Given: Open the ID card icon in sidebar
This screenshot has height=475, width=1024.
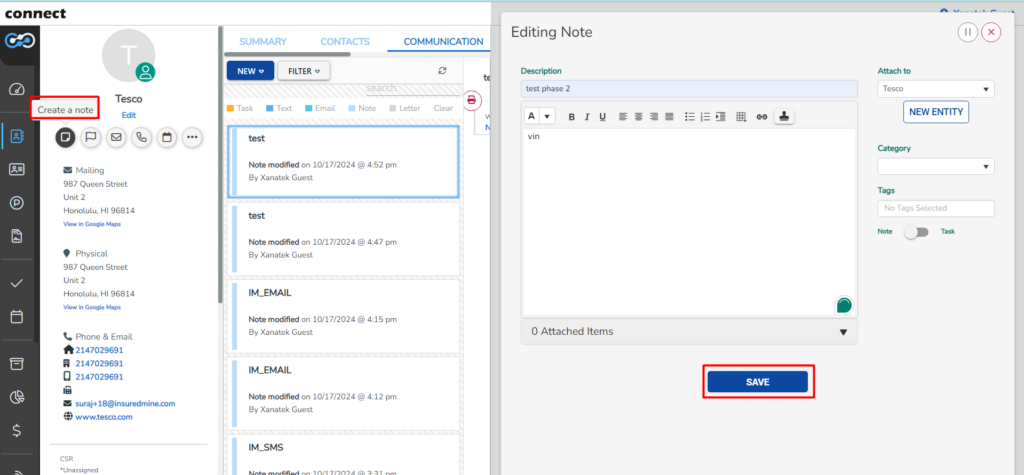Looking at the screenshot, I should (x=17, y=170).
